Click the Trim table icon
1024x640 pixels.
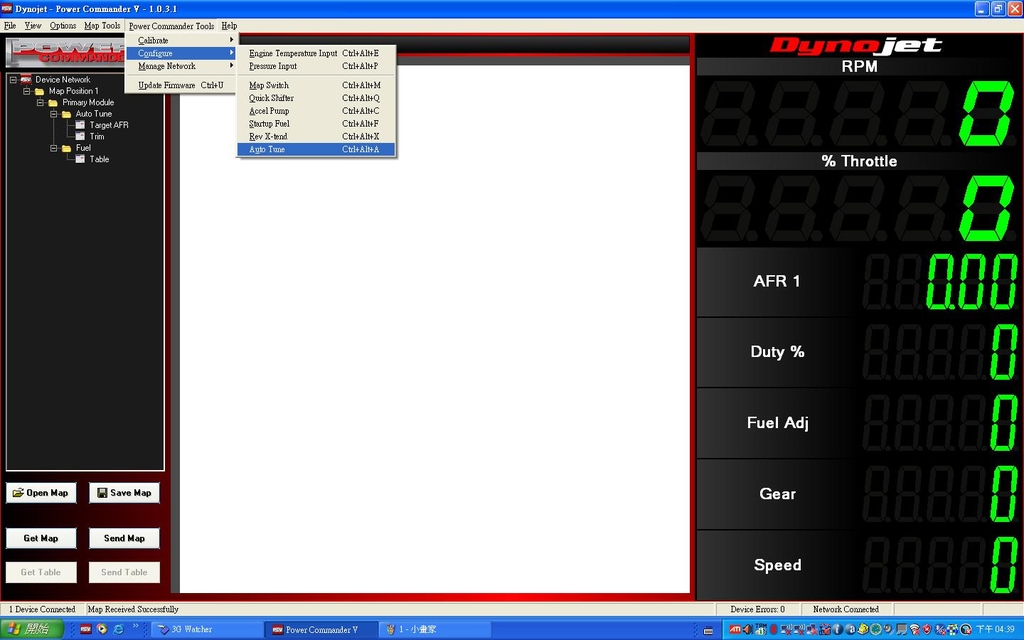(80, 136)
